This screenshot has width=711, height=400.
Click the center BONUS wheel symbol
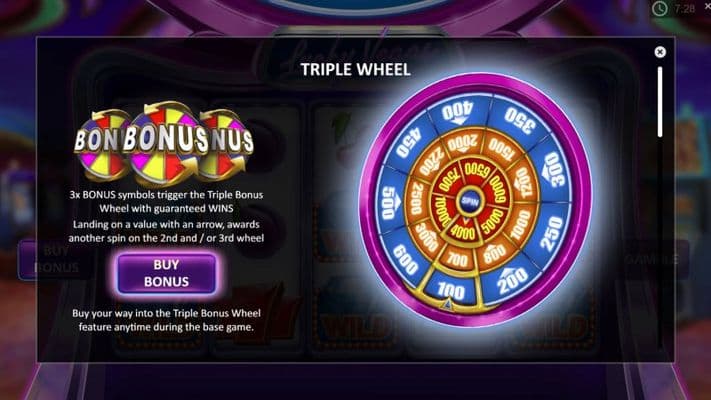coord(165,141)
